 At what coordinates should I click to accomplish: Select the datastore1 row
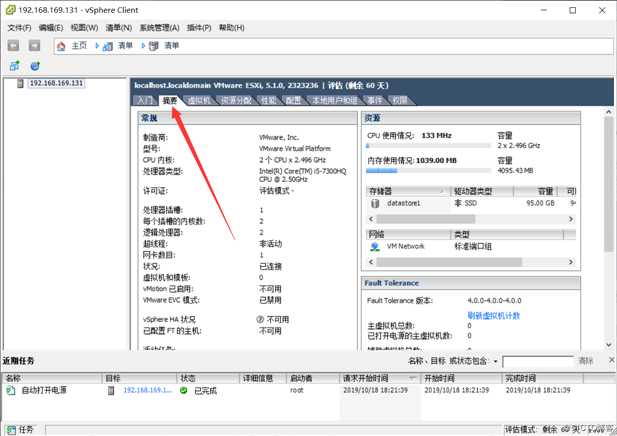[471, 203]
